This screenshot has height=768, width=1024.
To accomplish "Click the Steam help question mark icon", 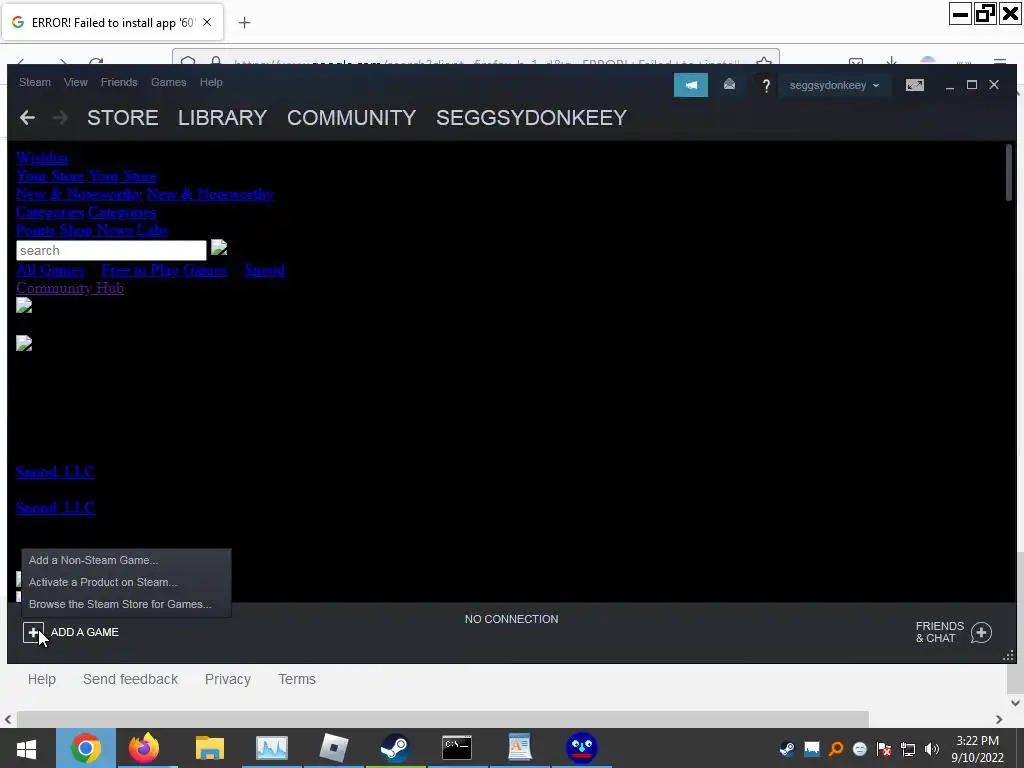I will 766,86.
